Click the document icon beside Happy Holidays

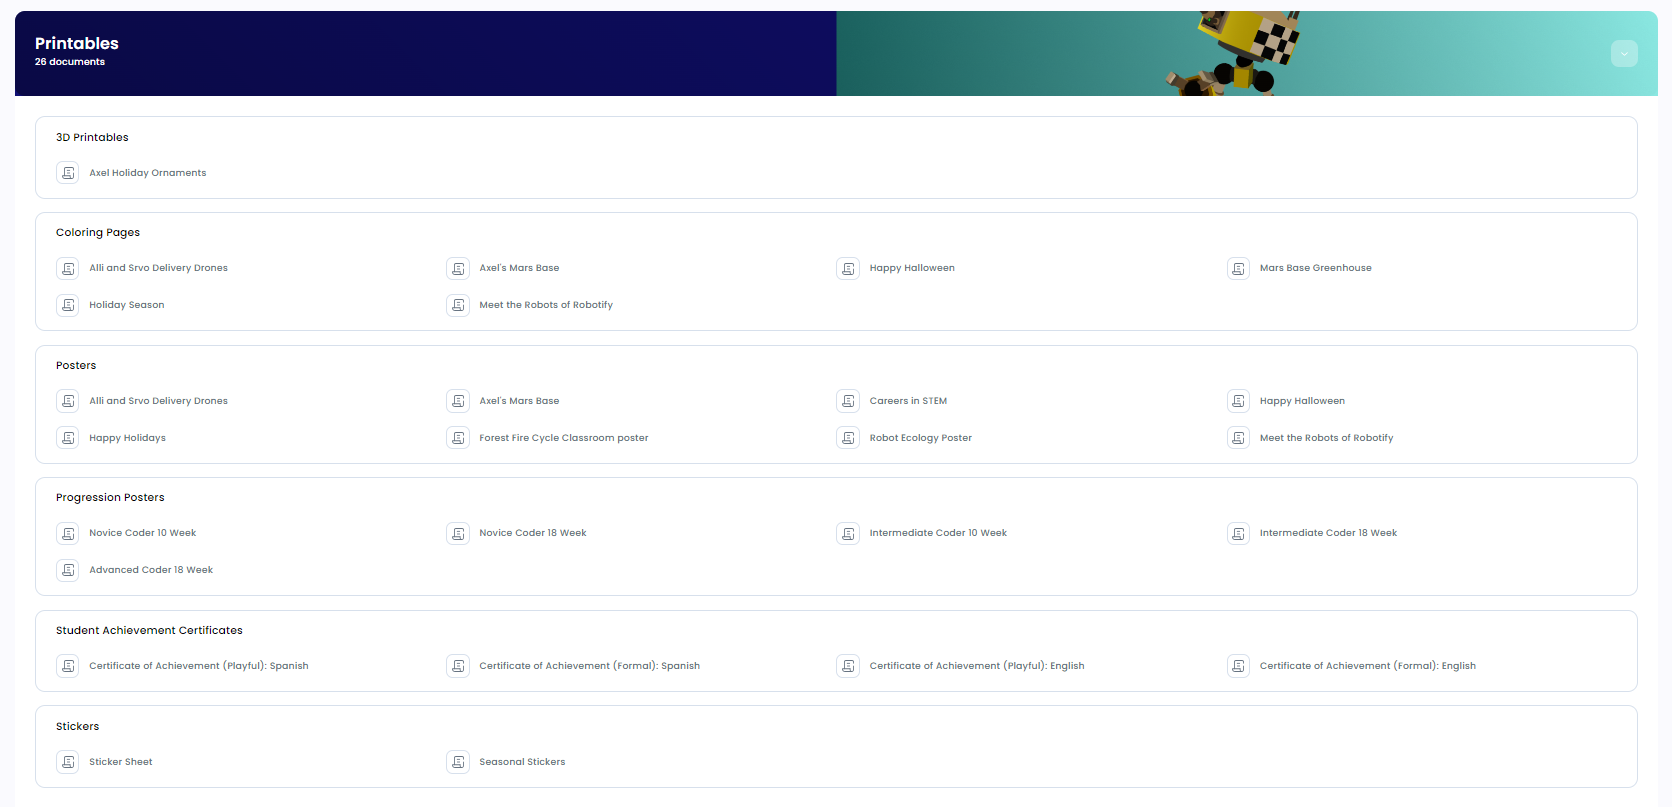coord(68,438)
